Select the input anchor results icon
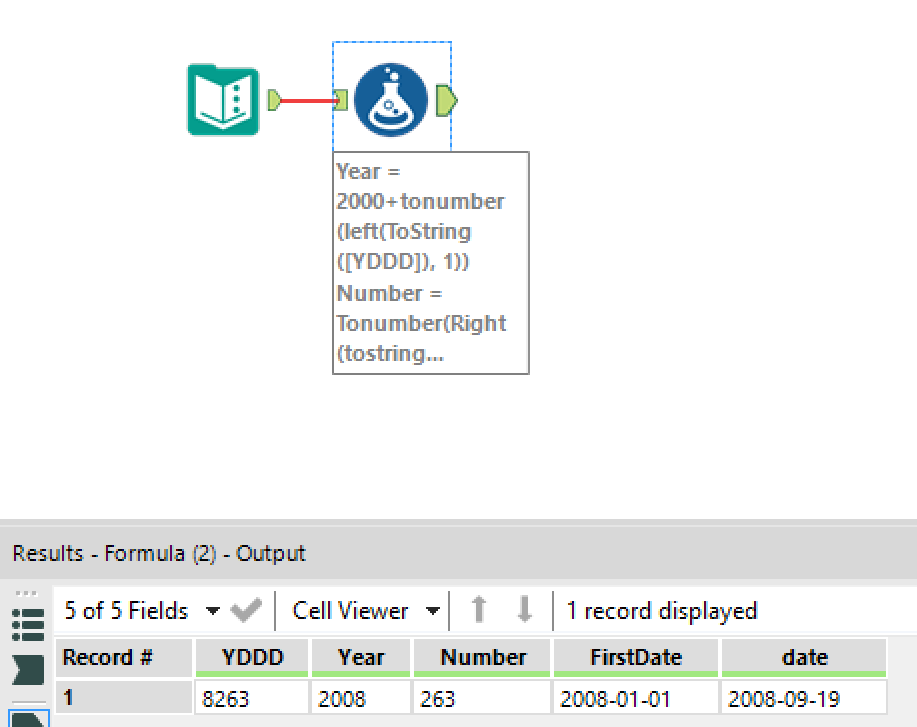This screenshot has height=727, width=917. coord(27,669)
